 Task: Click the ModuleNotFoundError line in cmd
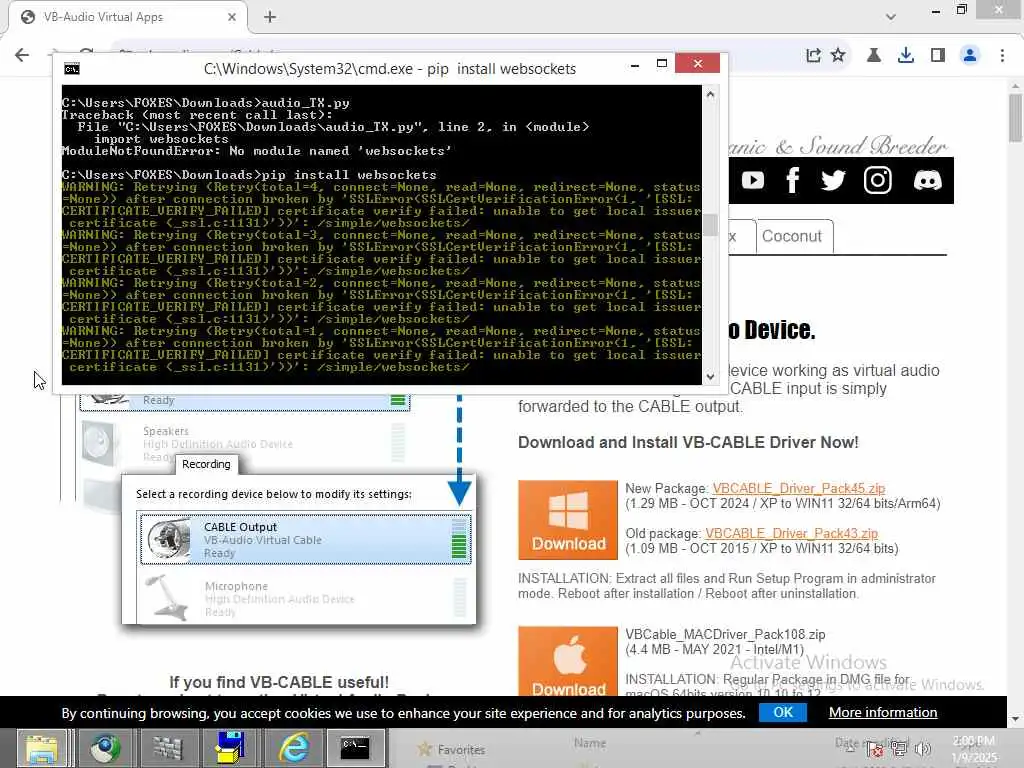pyautogui.click(x=256, y=151)
